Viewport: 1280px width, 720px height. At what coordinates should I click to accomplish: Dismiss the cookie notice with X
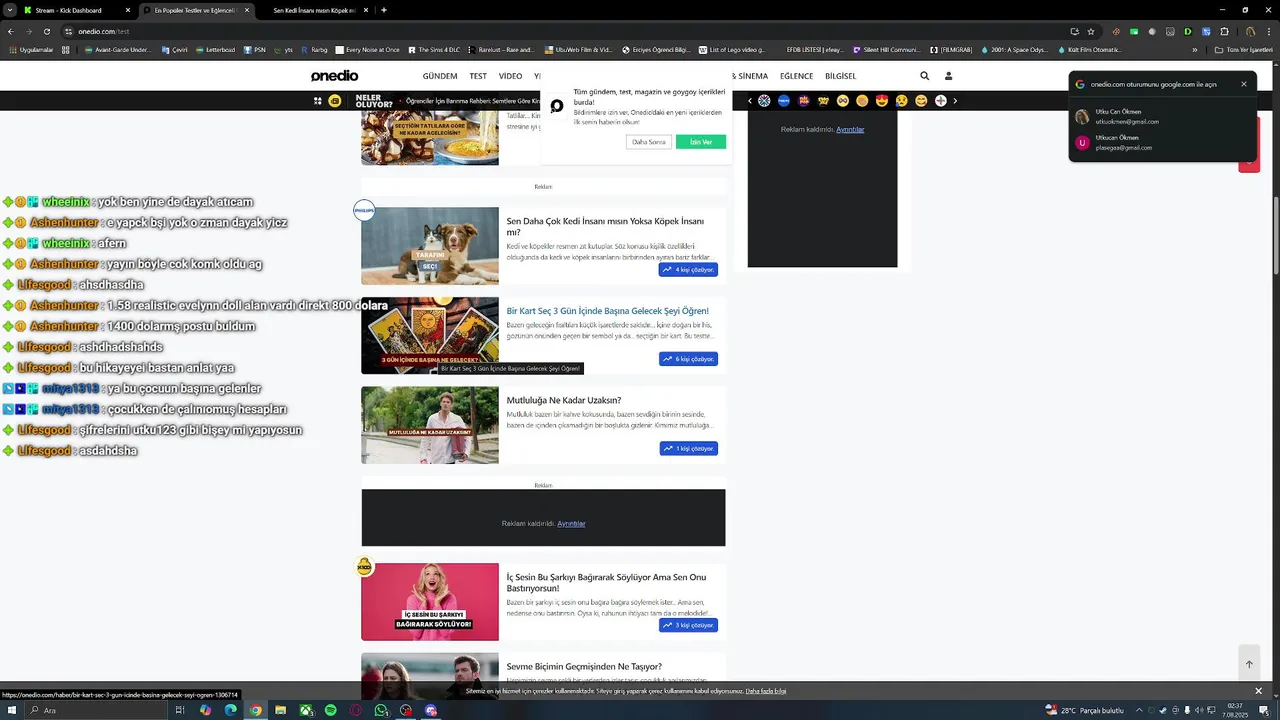[x=1258, y=691]
